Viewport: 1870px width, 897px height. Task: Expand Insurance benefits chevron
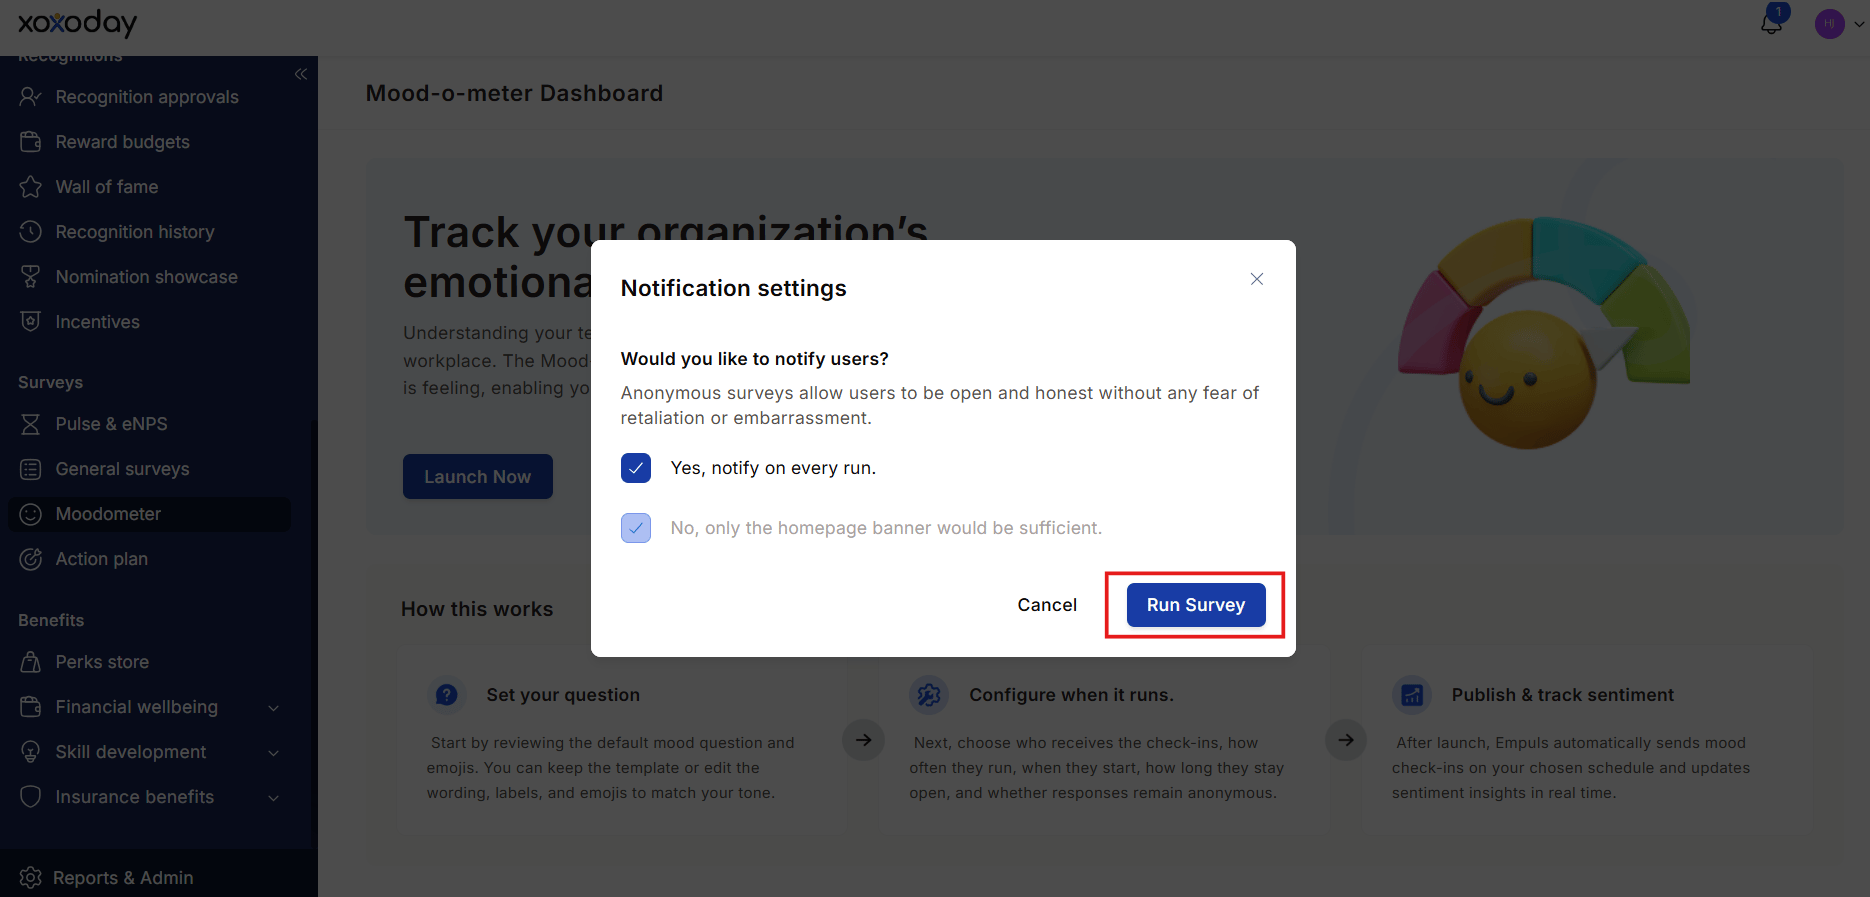click(x=274, y=798)
